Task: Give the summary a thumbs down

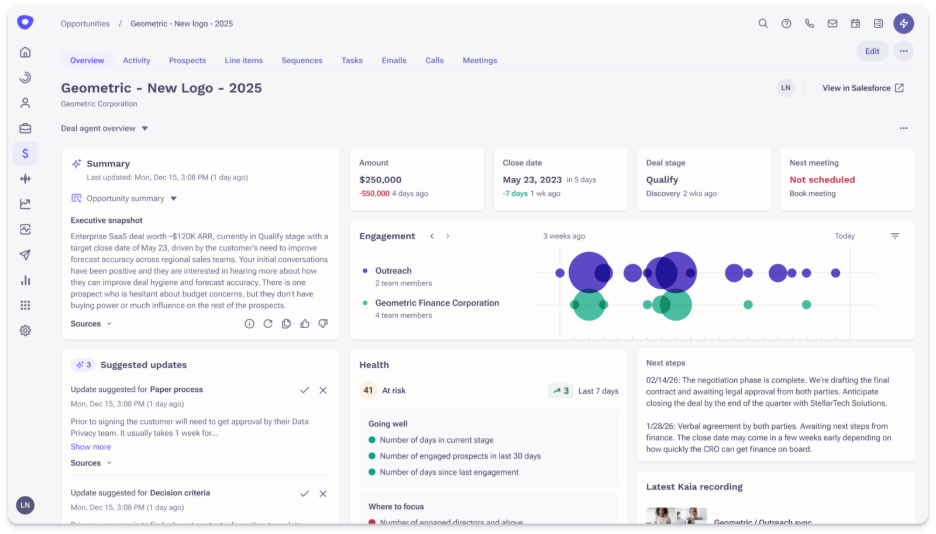Action: pos(323,323)
